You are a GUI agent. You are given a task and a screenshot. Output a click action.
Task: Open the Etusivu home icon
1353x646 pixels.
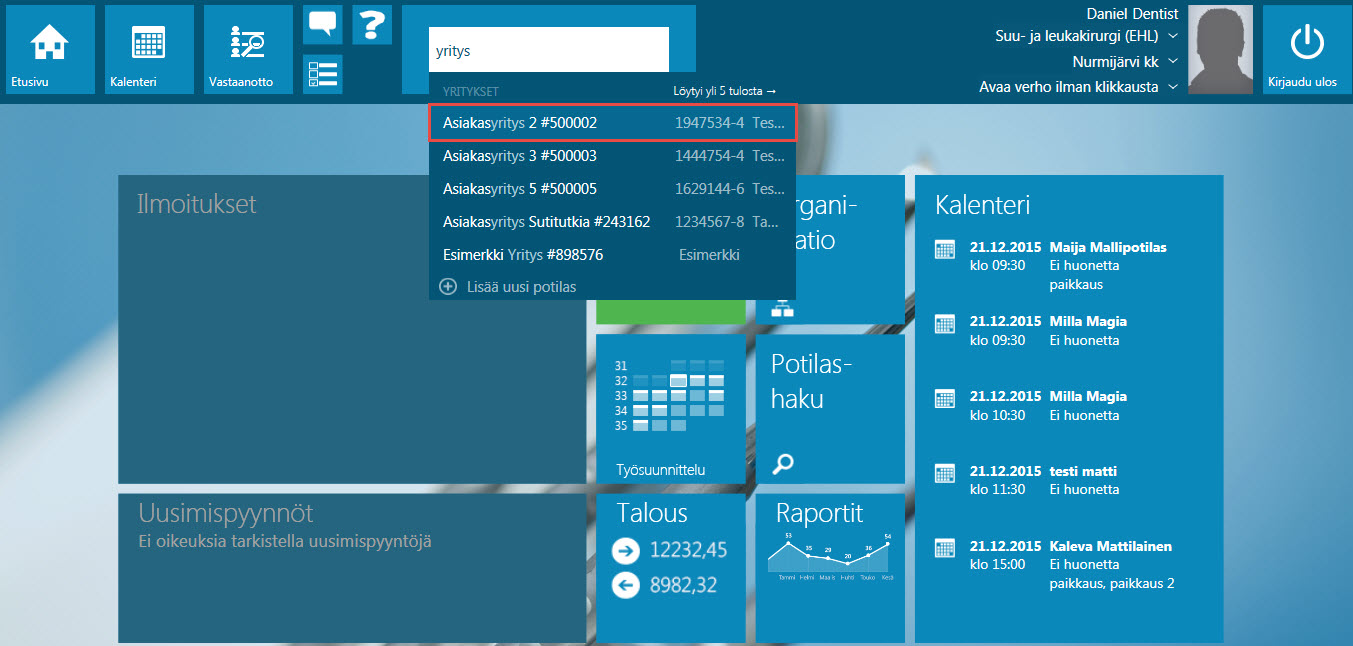point(49,44)
